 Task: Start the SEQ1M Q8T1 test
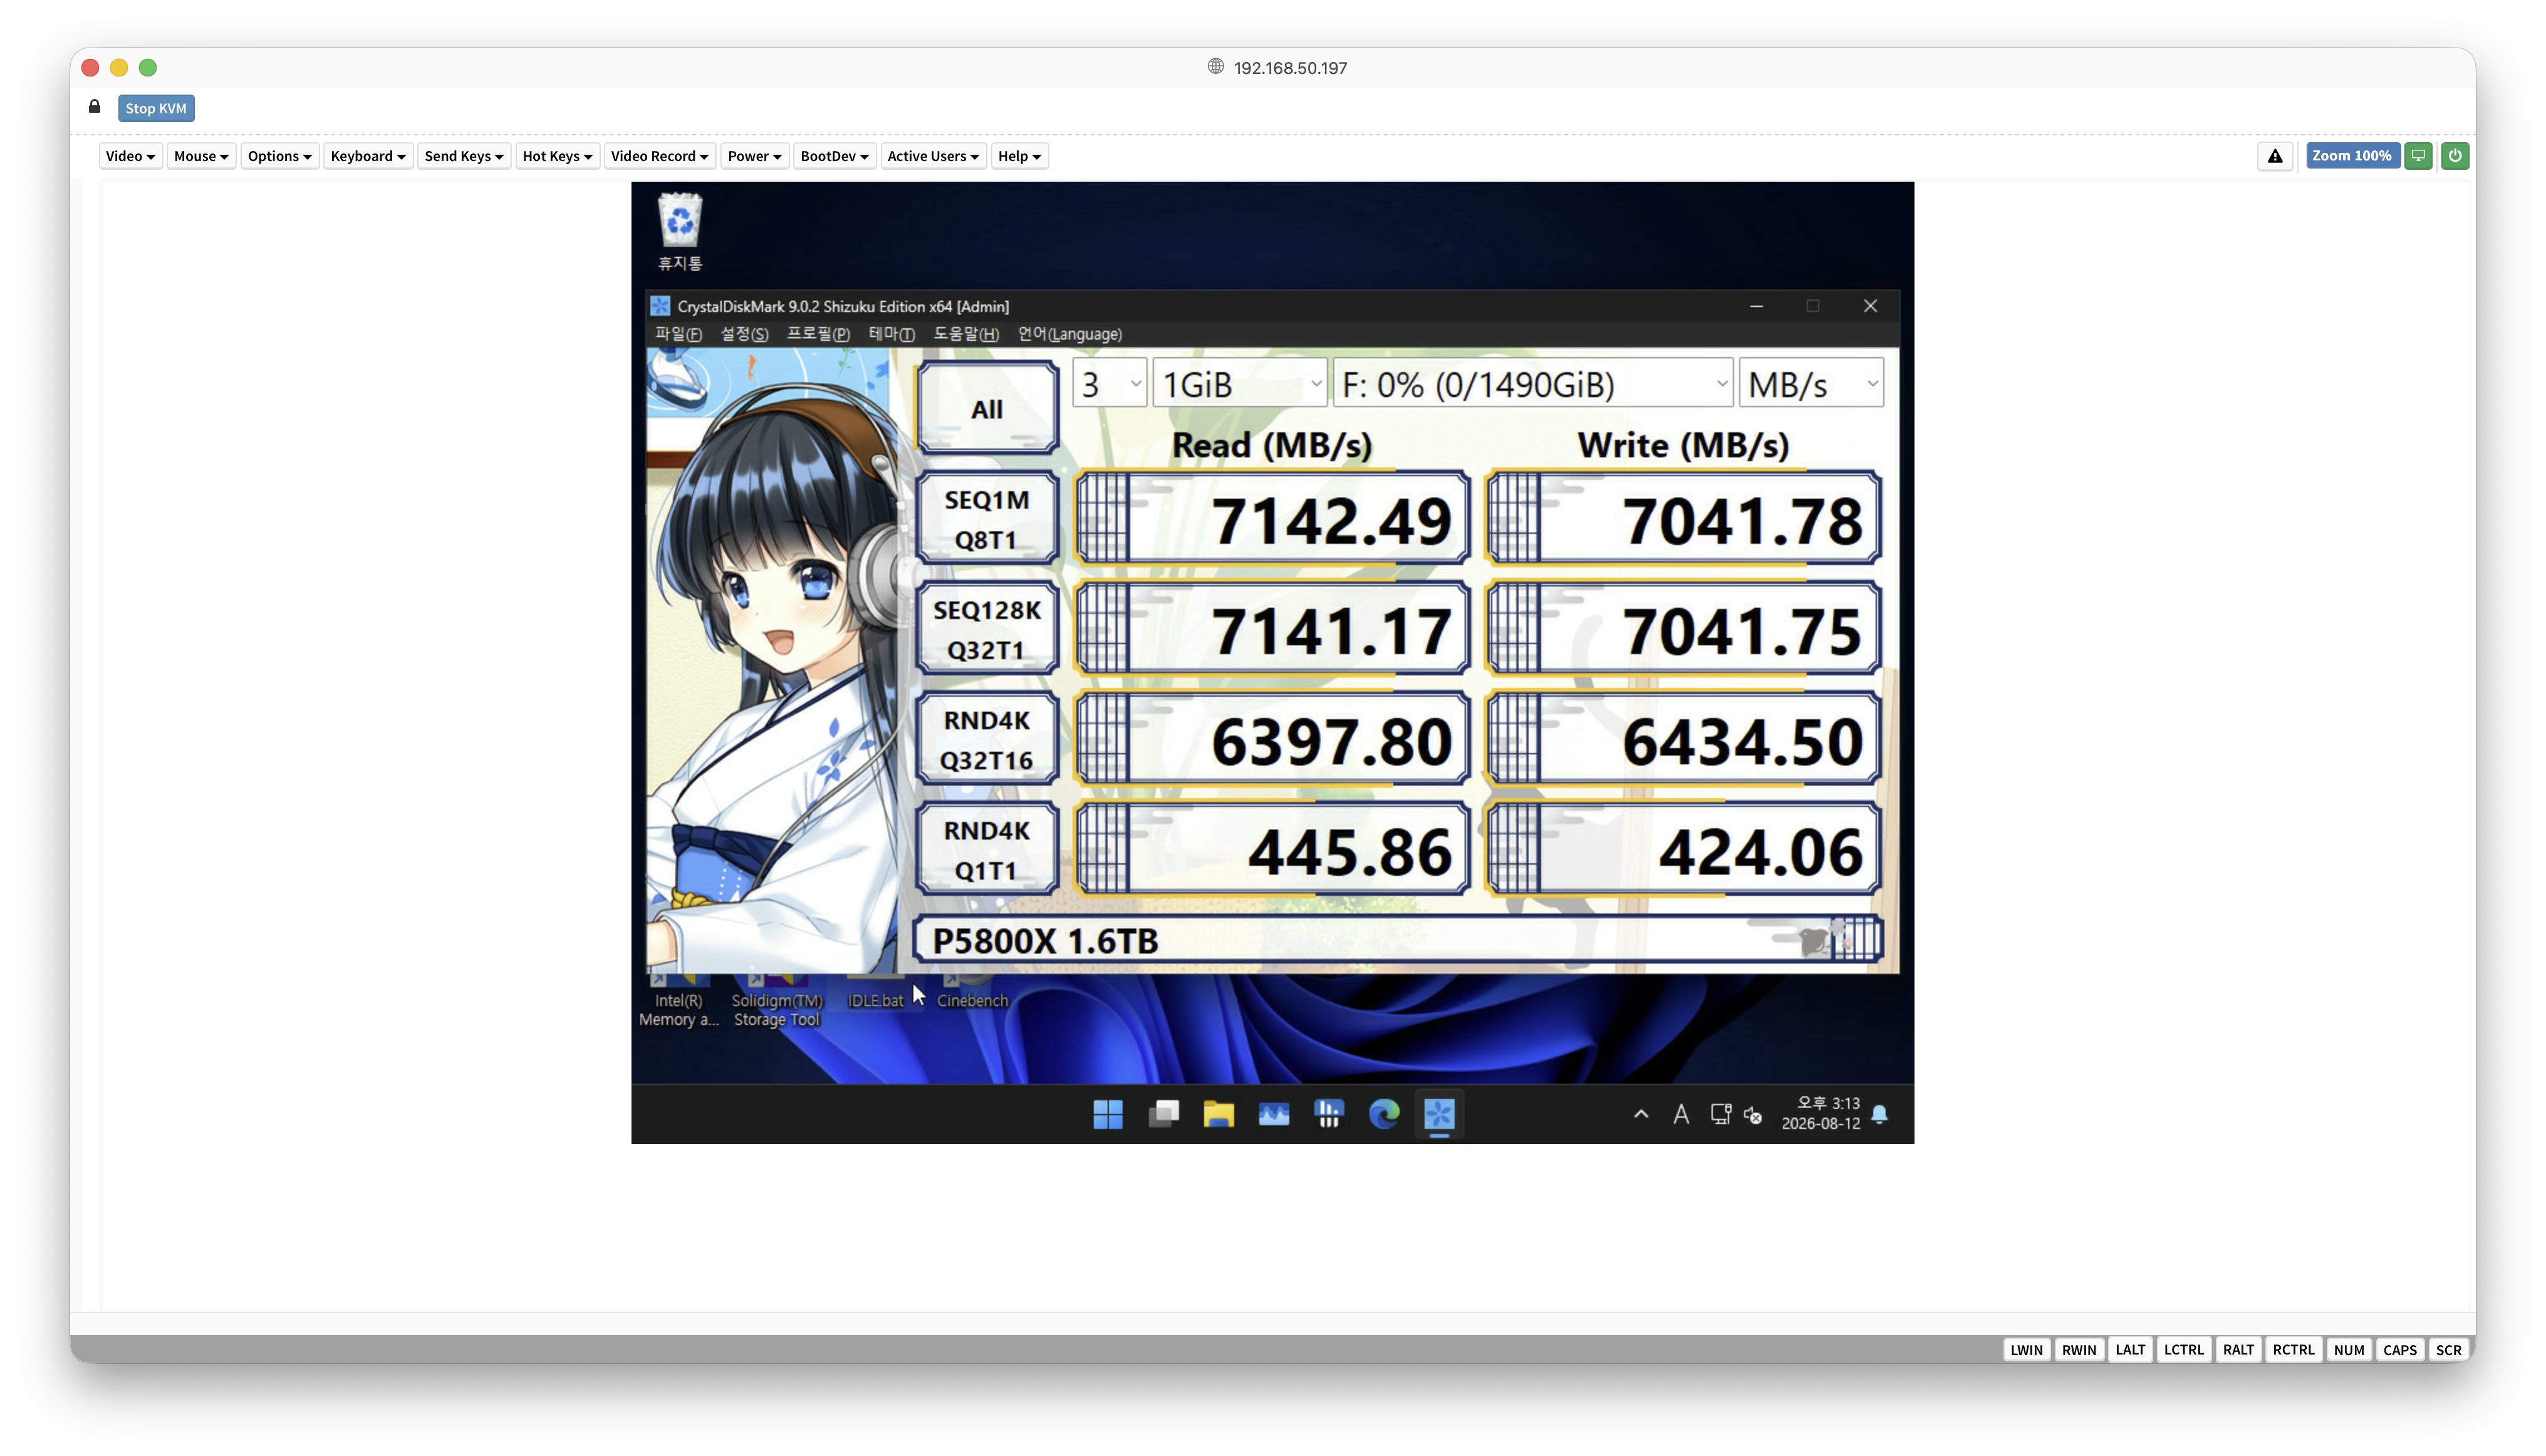click(x=987, y=519)
